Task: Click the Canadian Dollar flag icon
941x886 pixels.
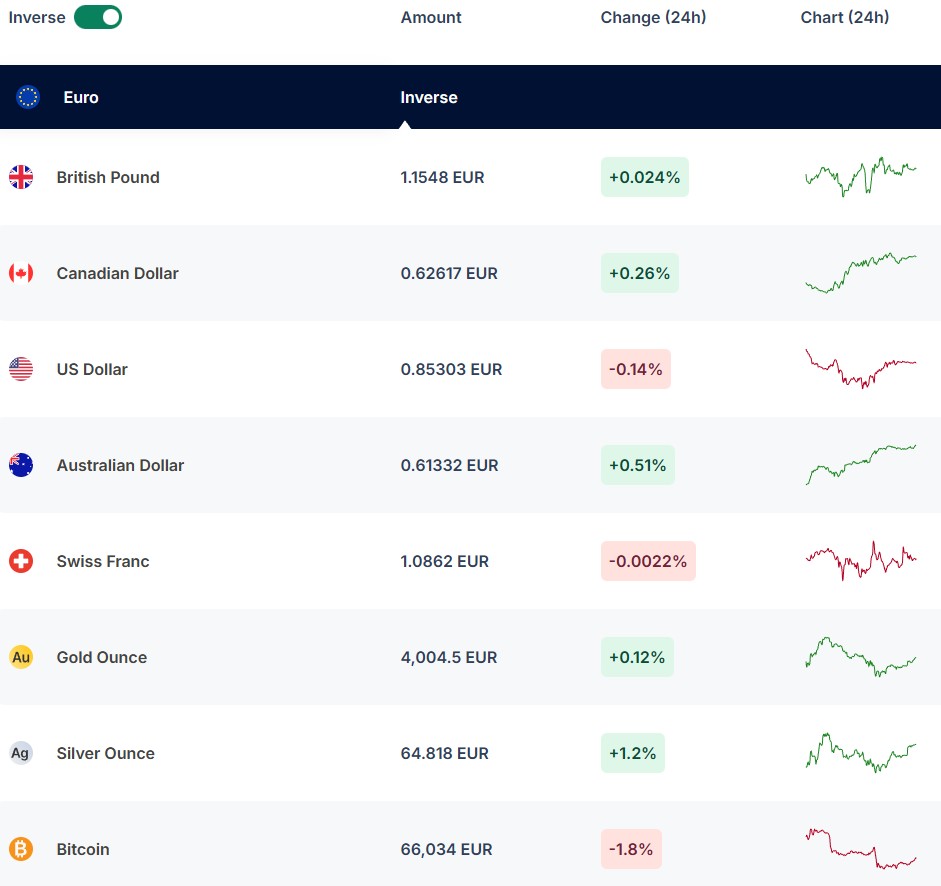Action: point(21,273)
